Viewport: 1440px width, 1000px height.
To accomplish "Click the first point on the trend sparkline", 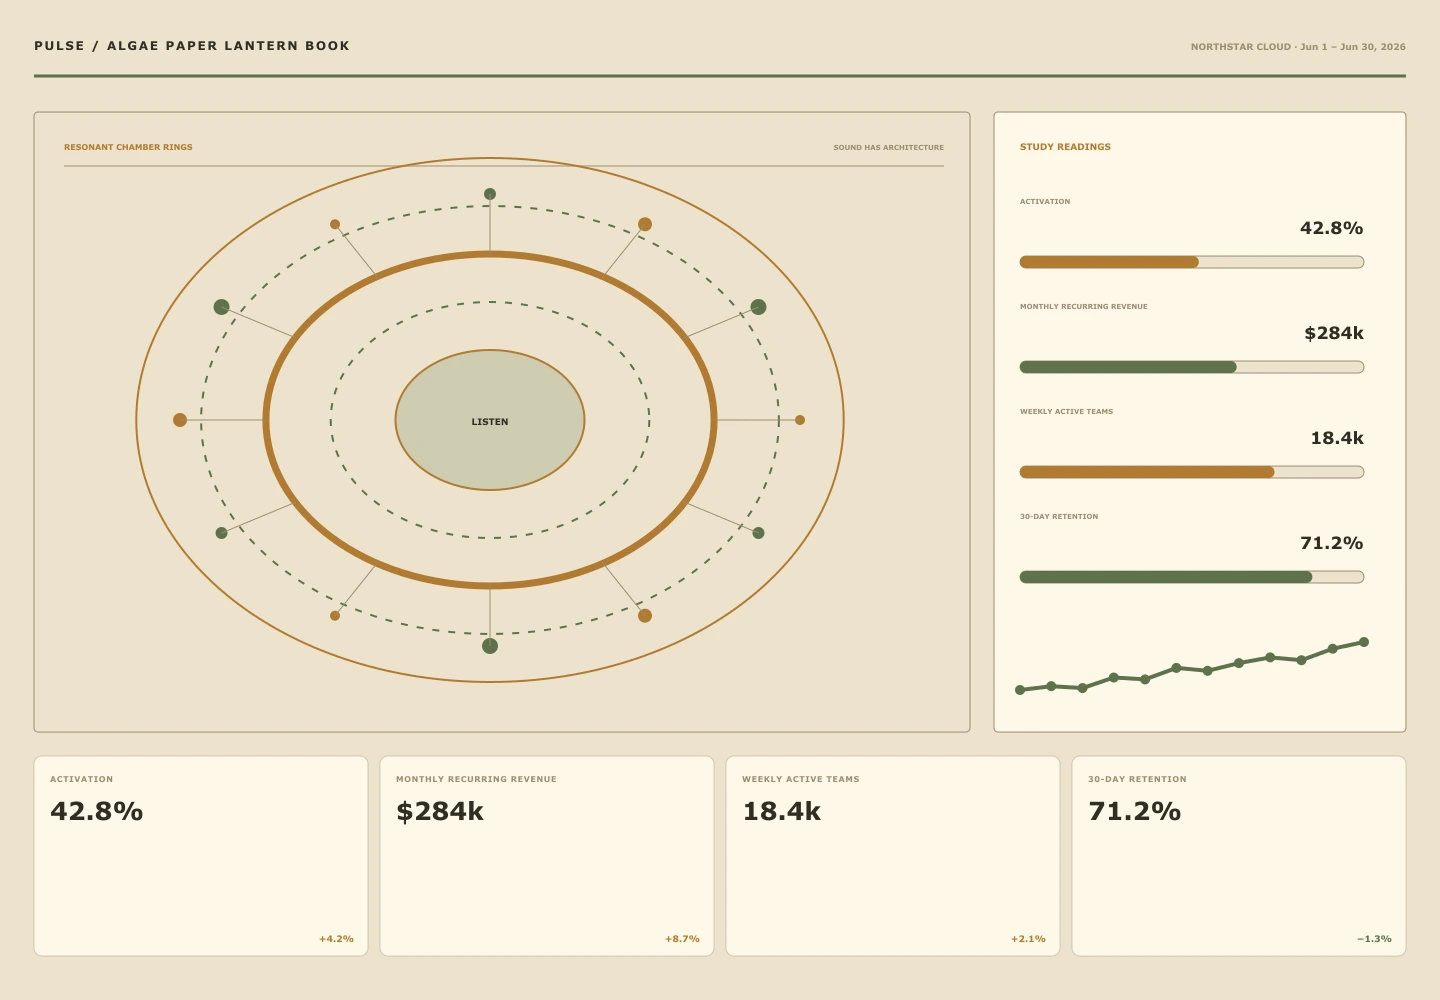I will [x=1020, y=690].
